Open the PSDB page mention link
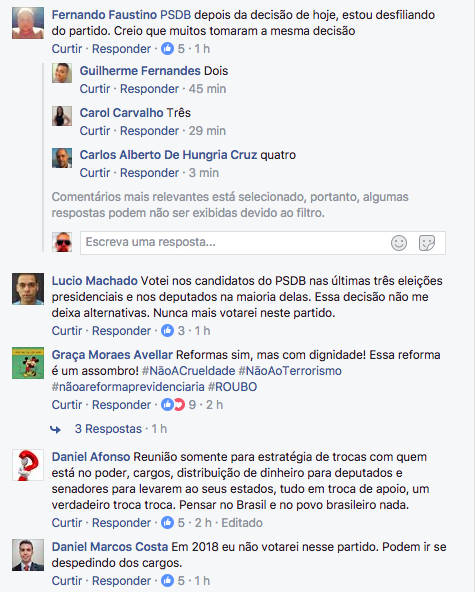475x592 pixels. (x=176, y=15)
